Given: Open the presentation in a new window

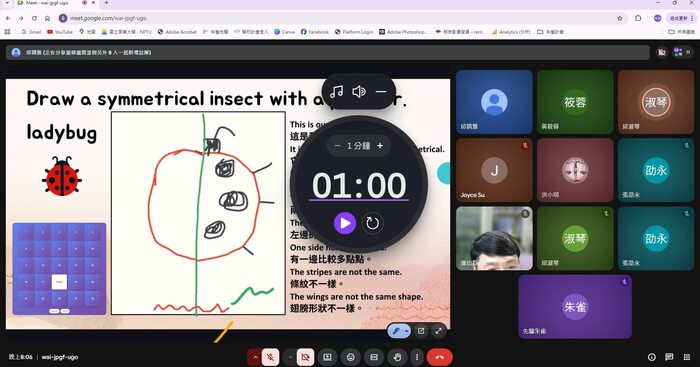Looking at the screenshot, I should 421,331.
